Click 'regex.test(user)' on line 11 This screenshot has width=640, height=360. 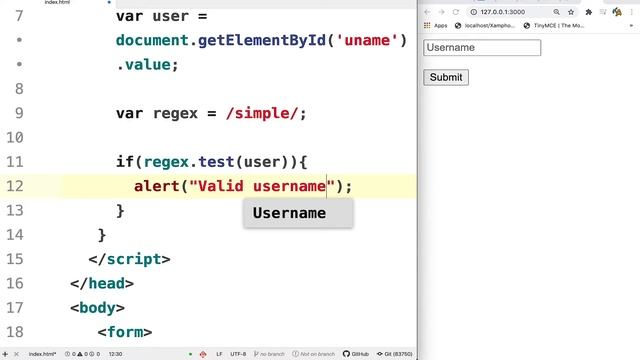pyautogui.click(x=216, y=162)
